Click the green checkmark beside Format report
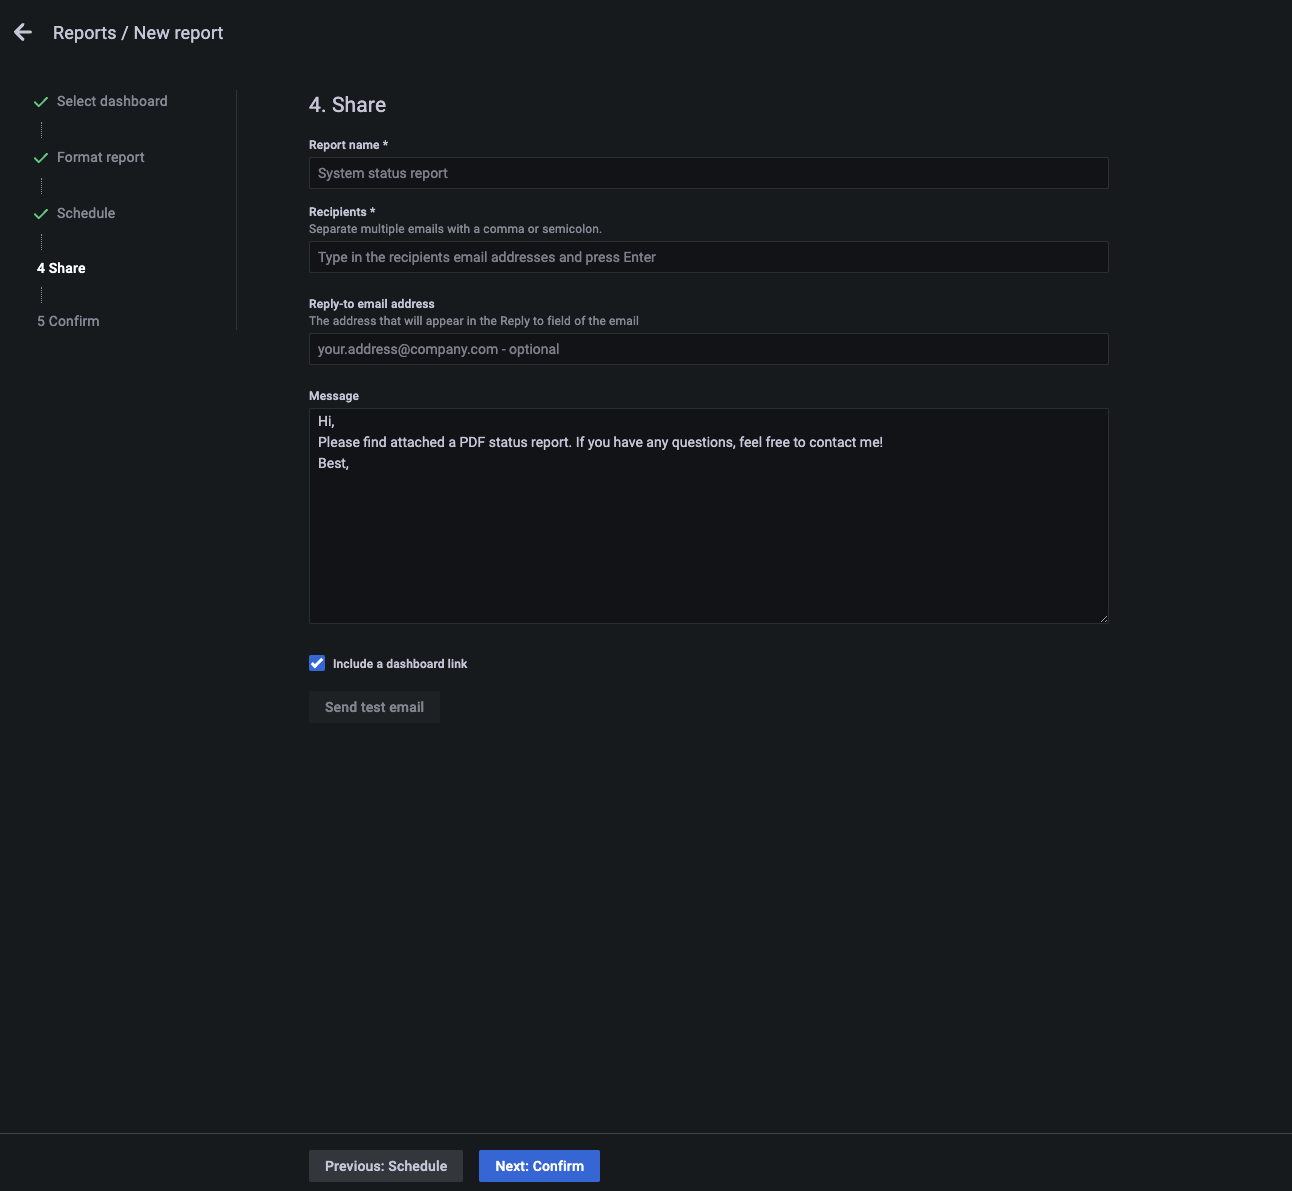The image size is (1292, 1191). coord(41,158)
